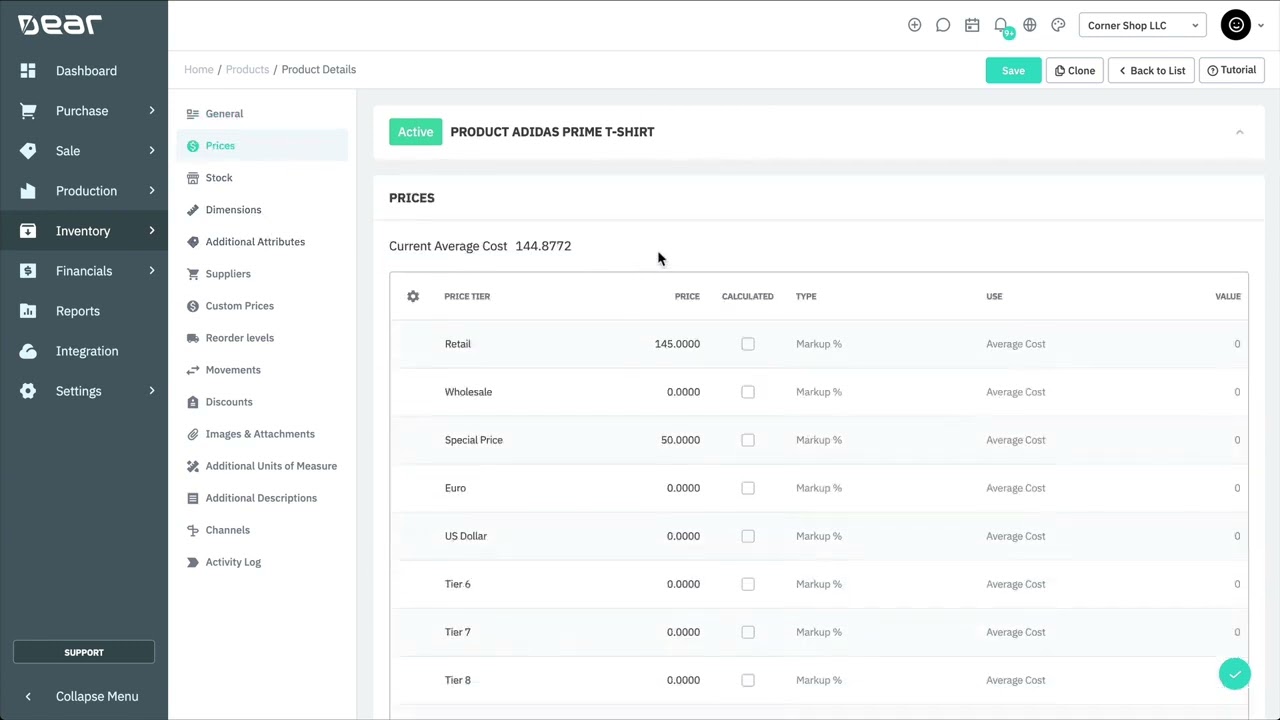Toggle Calculated checkbox for Euro
Image resolution: width=1280 pixels, height=720 pixels.
[x=748, y=488]
